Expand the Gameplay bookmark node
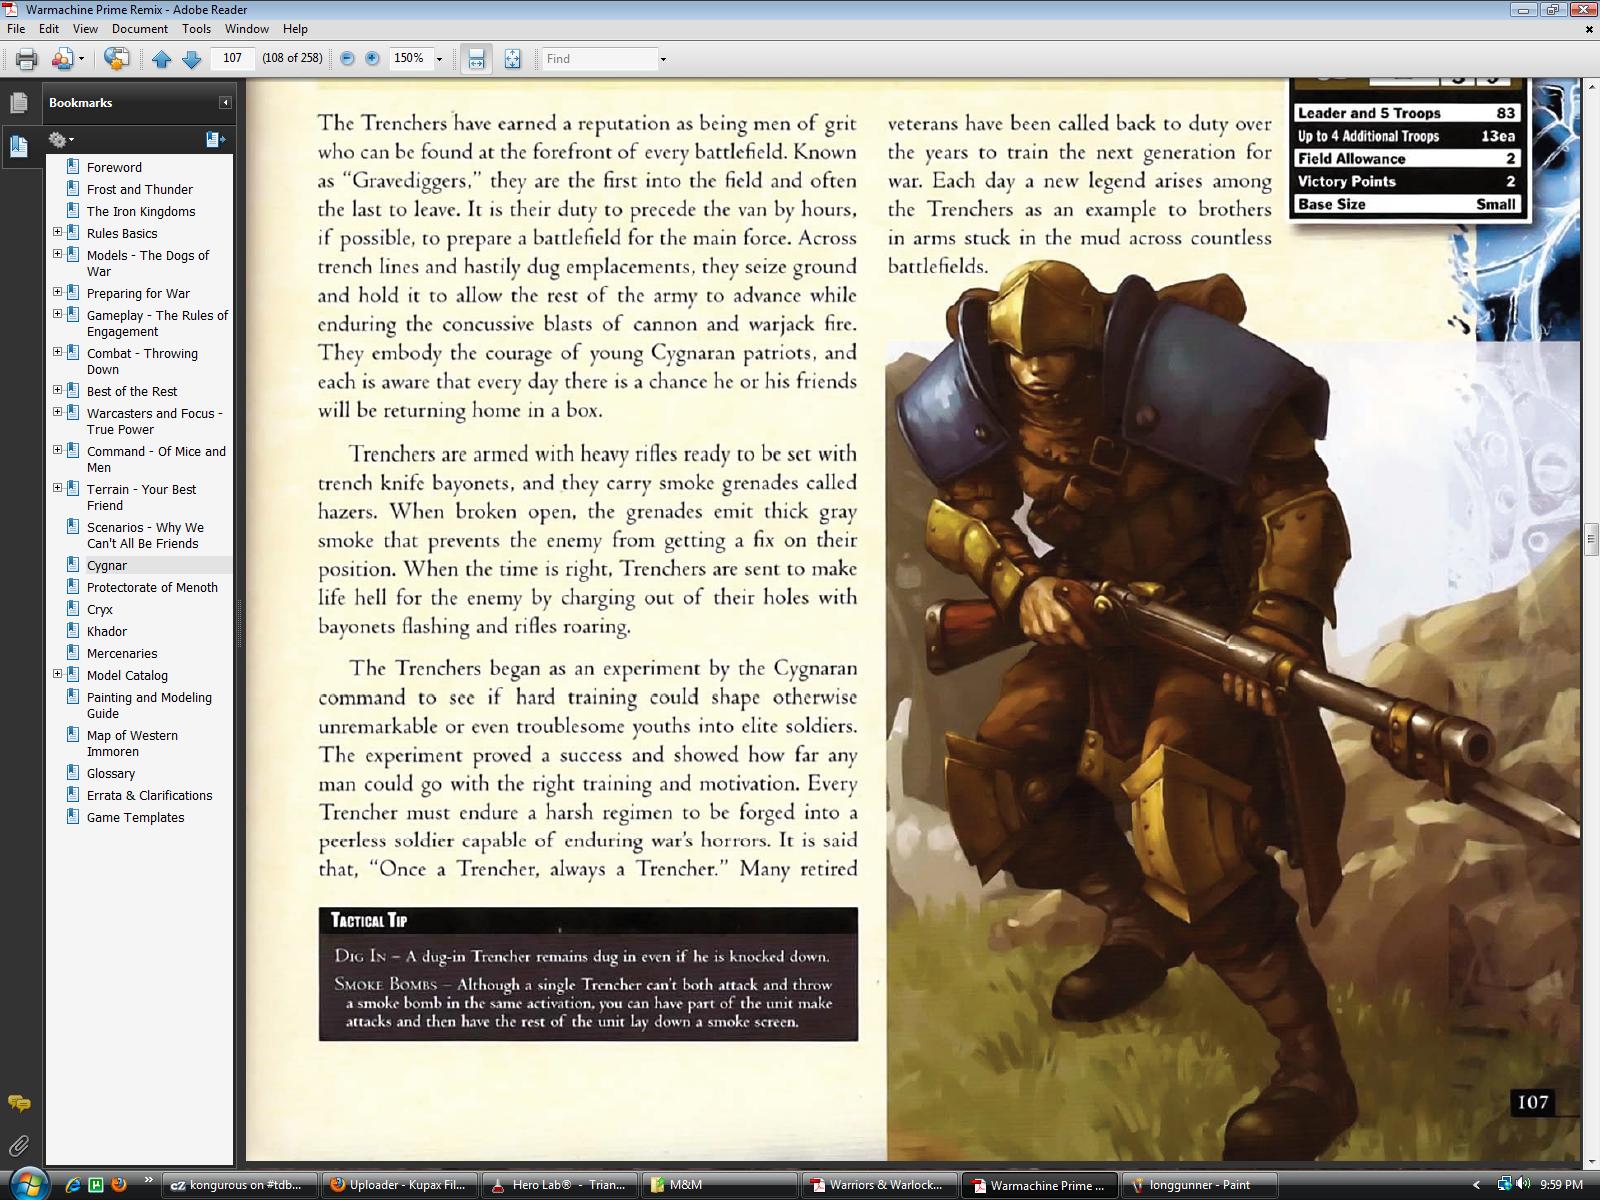Image resolution: width=1600 pixels, height=1200 pixels. (57, 314)
